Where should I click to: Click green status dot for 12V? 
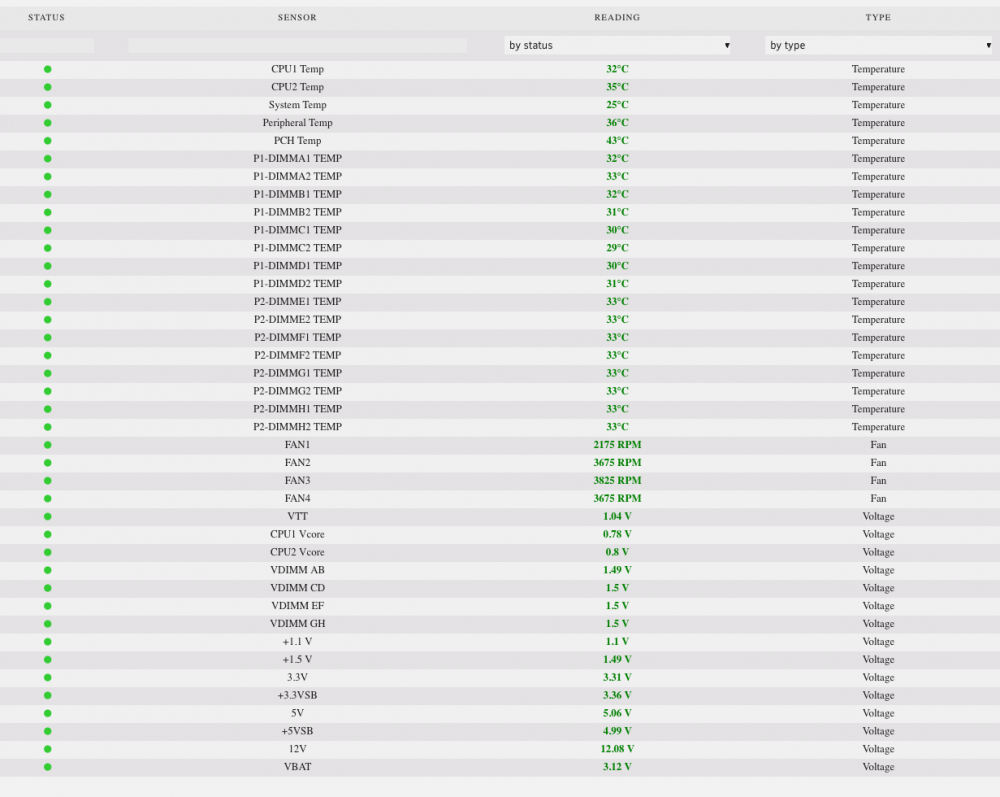(x=47, y=749)
